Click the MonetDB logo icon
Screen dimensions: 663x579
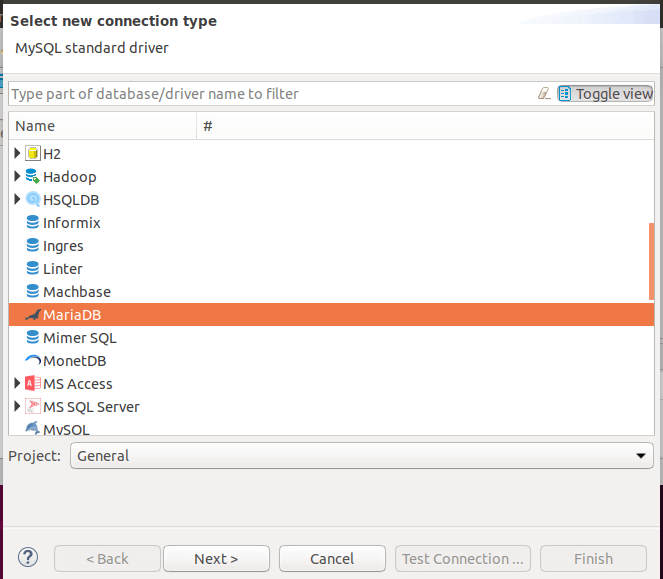tap(33, 361)
